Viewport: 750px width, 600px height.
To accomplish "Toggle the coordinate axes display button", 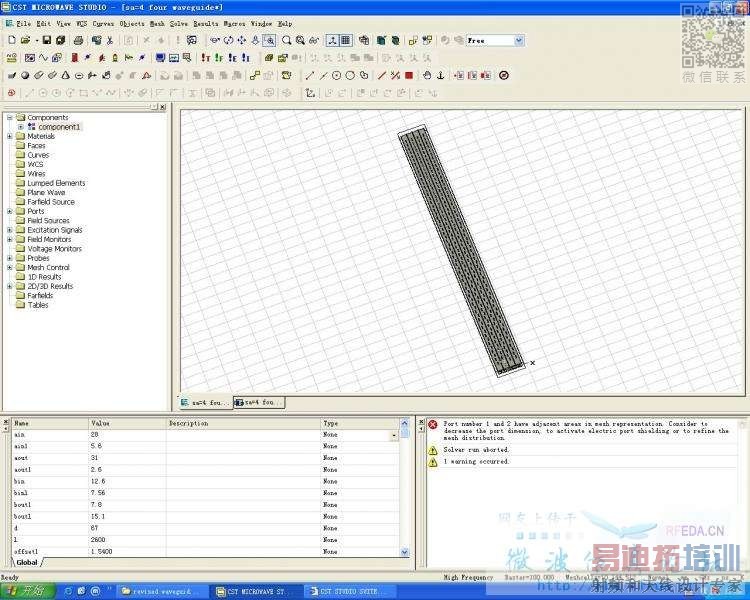I will [x=332, y=40].
